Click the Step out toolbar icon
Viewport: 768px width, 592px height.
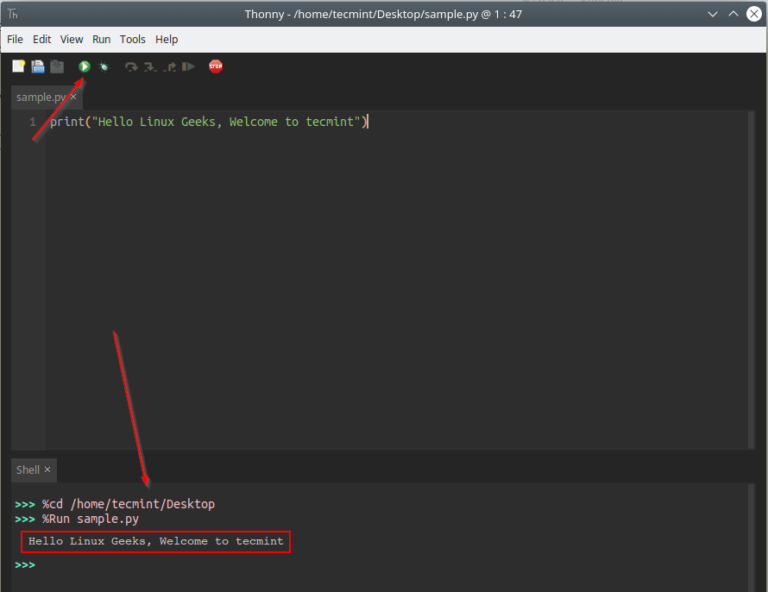(169, 67)
